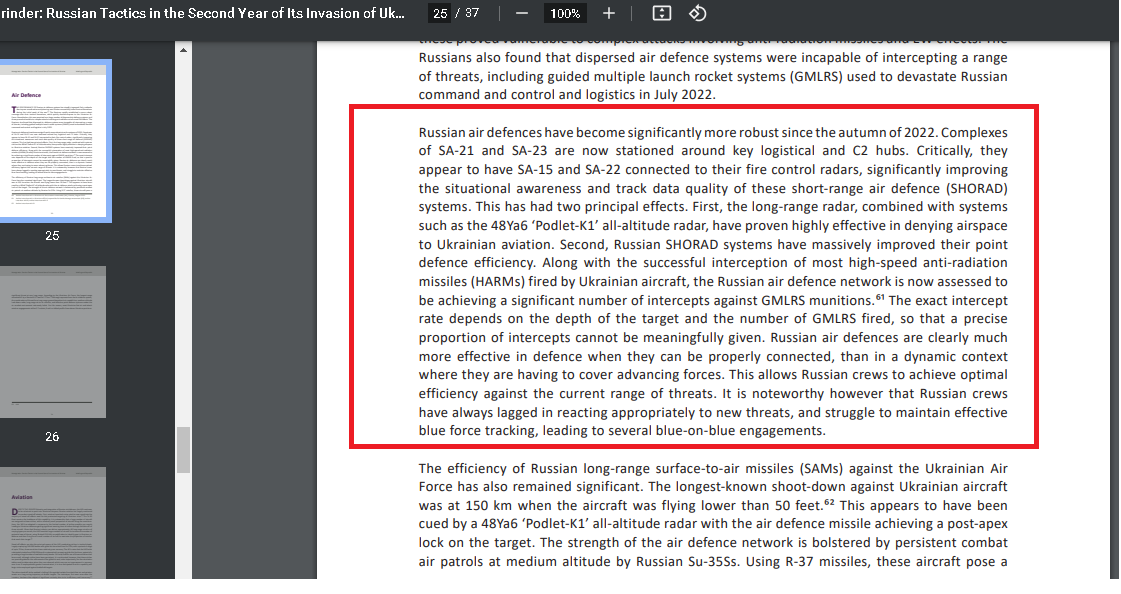Click footnote reference 62 in text
Screen dimensions: 1121x594
[829, 502]
